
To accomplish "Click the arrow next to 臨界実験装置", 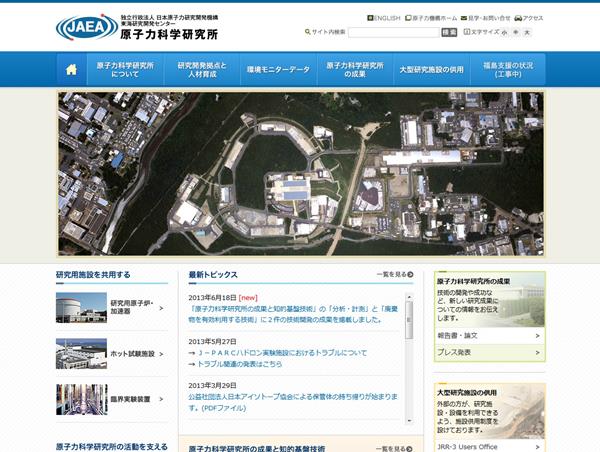I will (x=161, y=399).
